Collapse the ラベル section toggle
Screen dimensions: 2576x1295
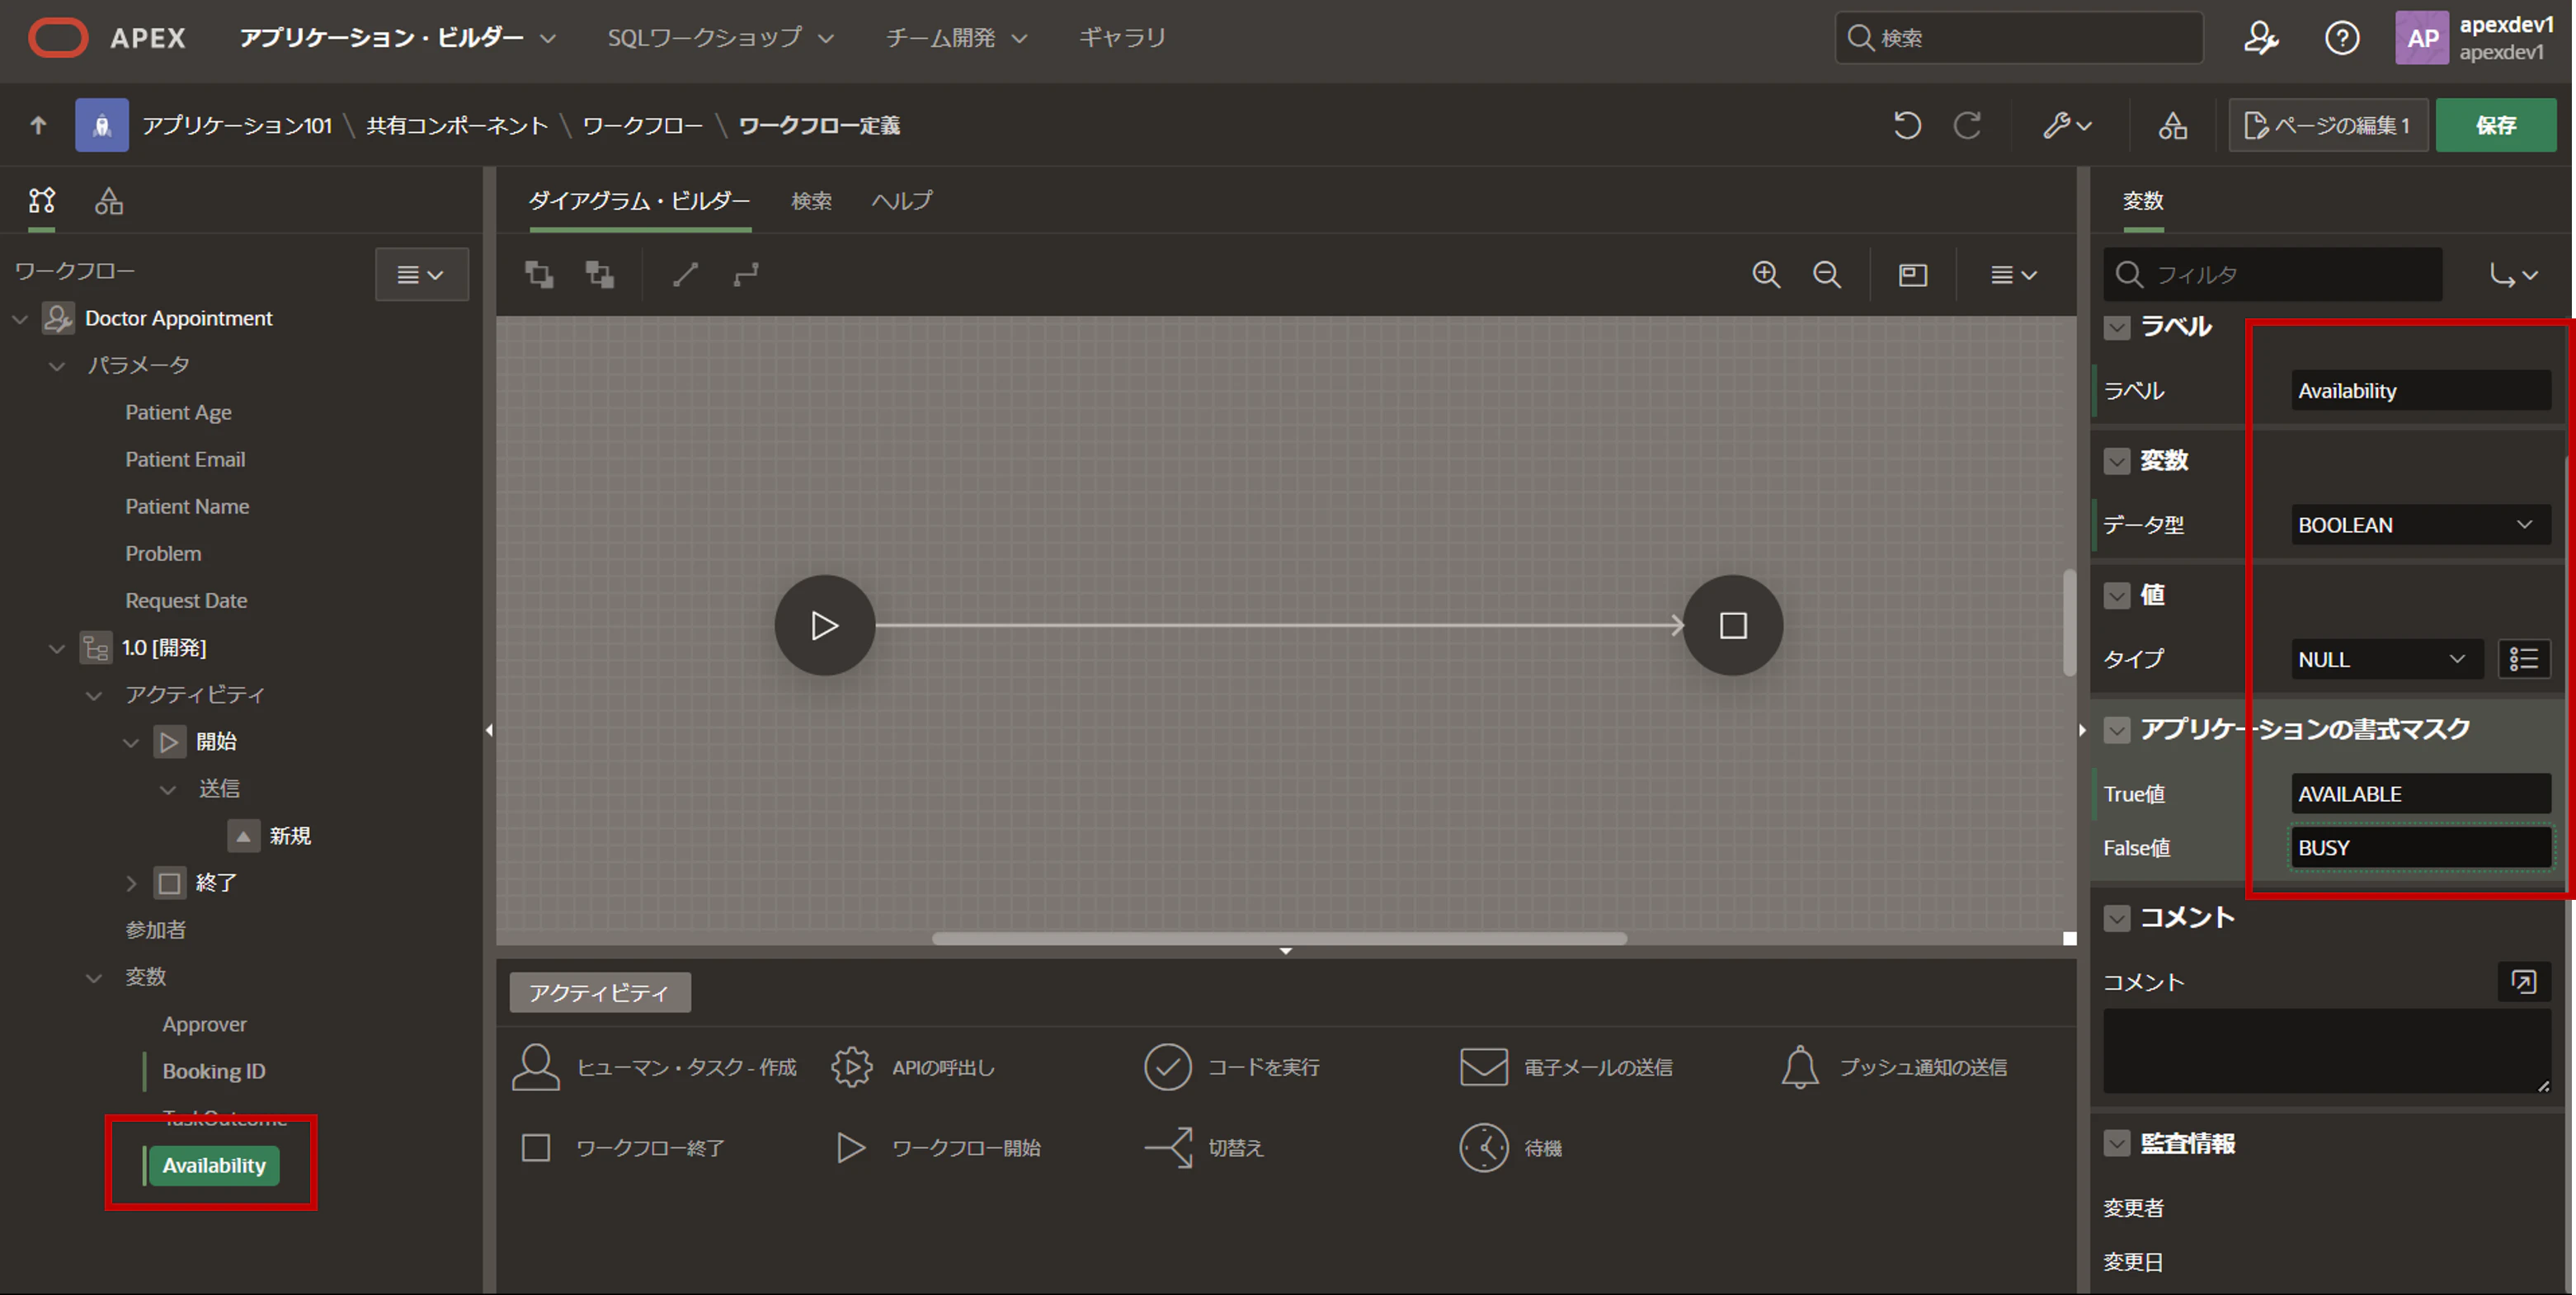point(2116,327)
